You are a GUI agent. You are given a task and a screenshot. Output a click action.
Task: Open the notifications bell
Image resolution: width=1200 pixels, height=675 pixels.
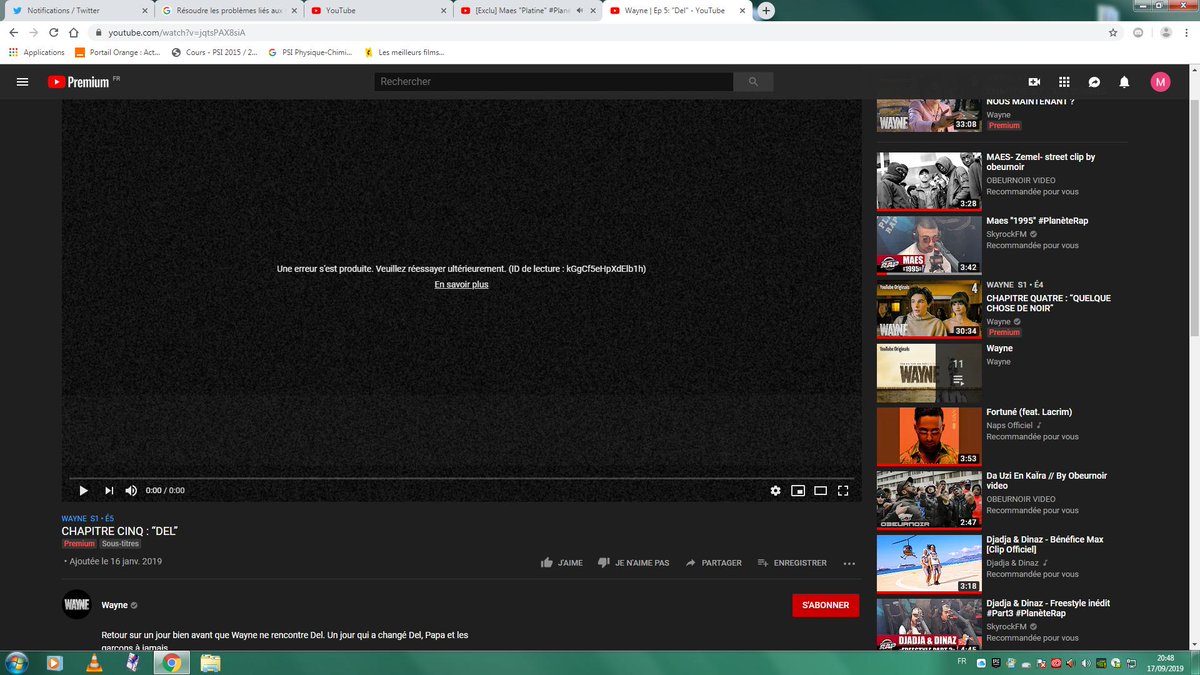point(1124,82)
